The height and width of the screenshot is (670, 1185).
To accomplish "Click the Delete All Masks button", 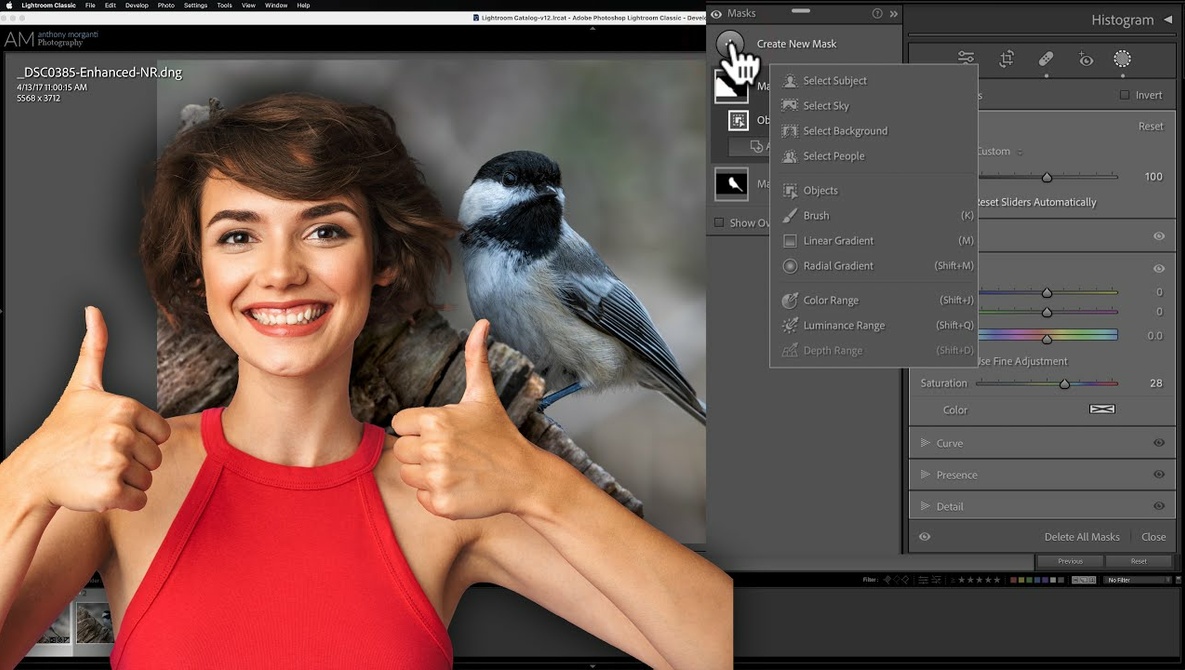I will [x=1082, y=536].
